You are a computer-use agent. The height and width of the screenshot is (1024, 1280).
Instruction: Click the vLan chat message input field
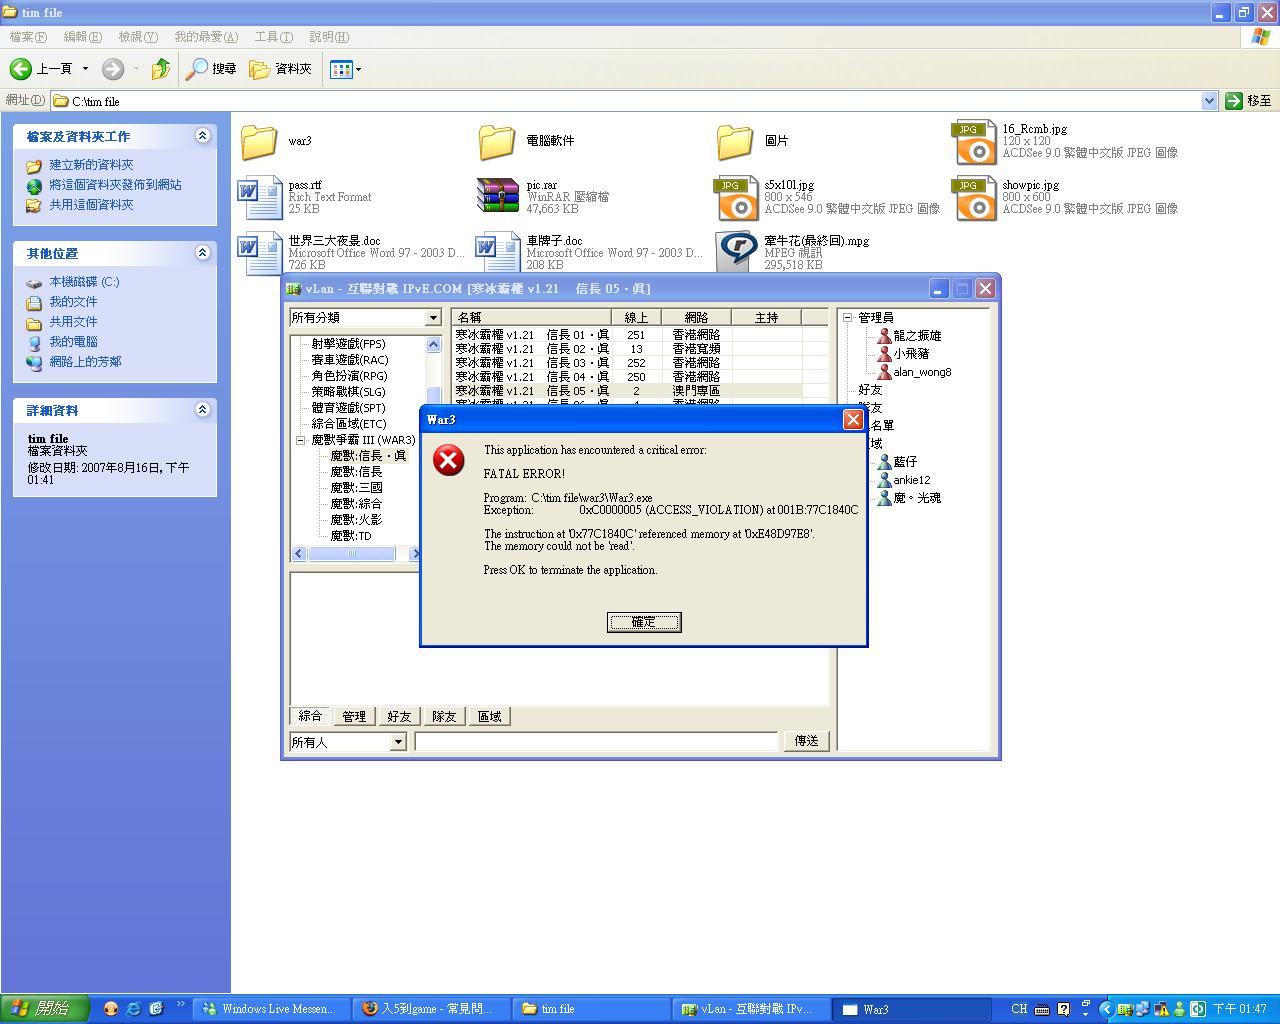coord(596,742)
